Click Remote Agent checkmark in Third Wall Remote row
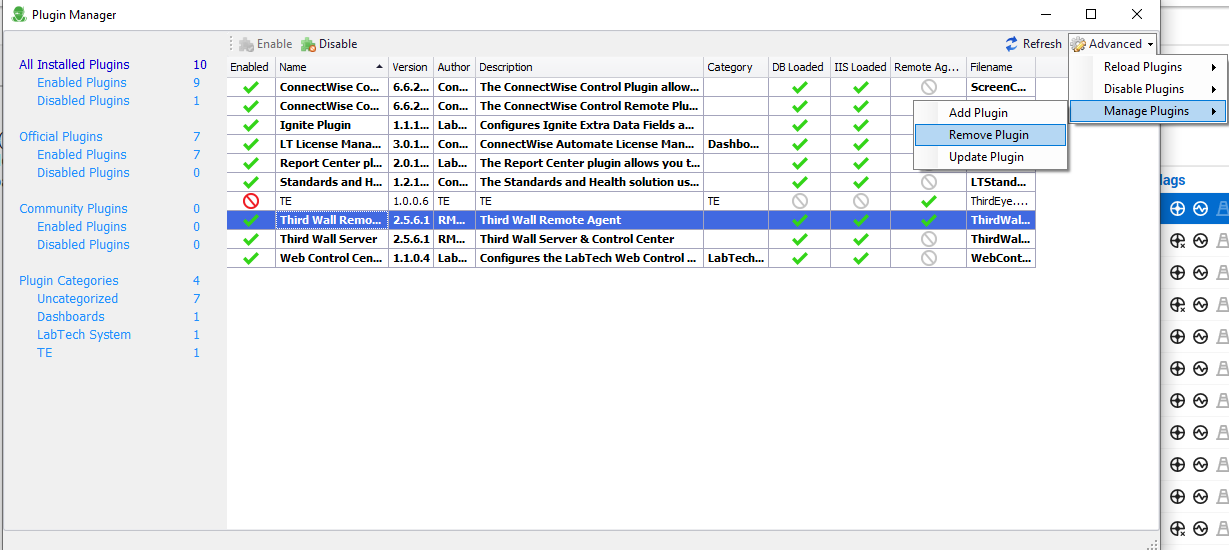 pyautogui.click(x=928, y=220)
